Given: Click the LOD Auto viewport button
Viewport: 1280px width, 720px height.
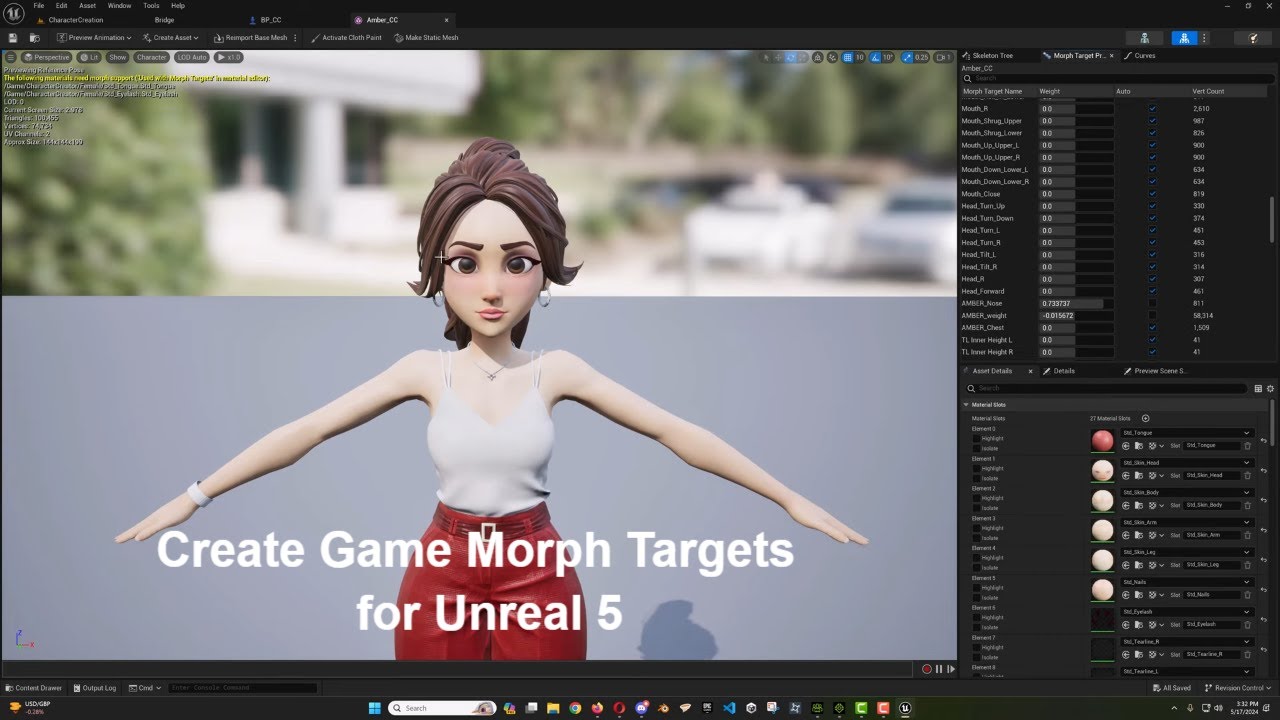Looking at the screenshot, I should click(x=191, y=57).
